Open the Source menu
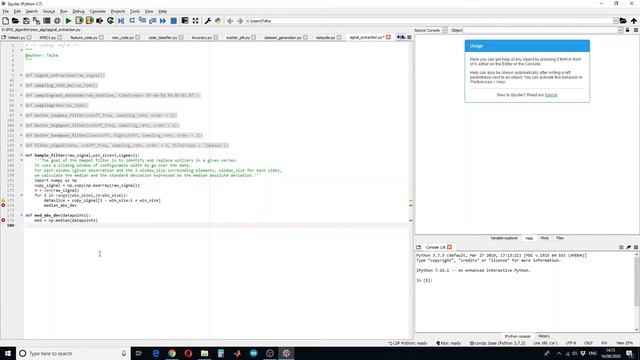Viewport: 640px width, 360px height. tap(49, 11)
